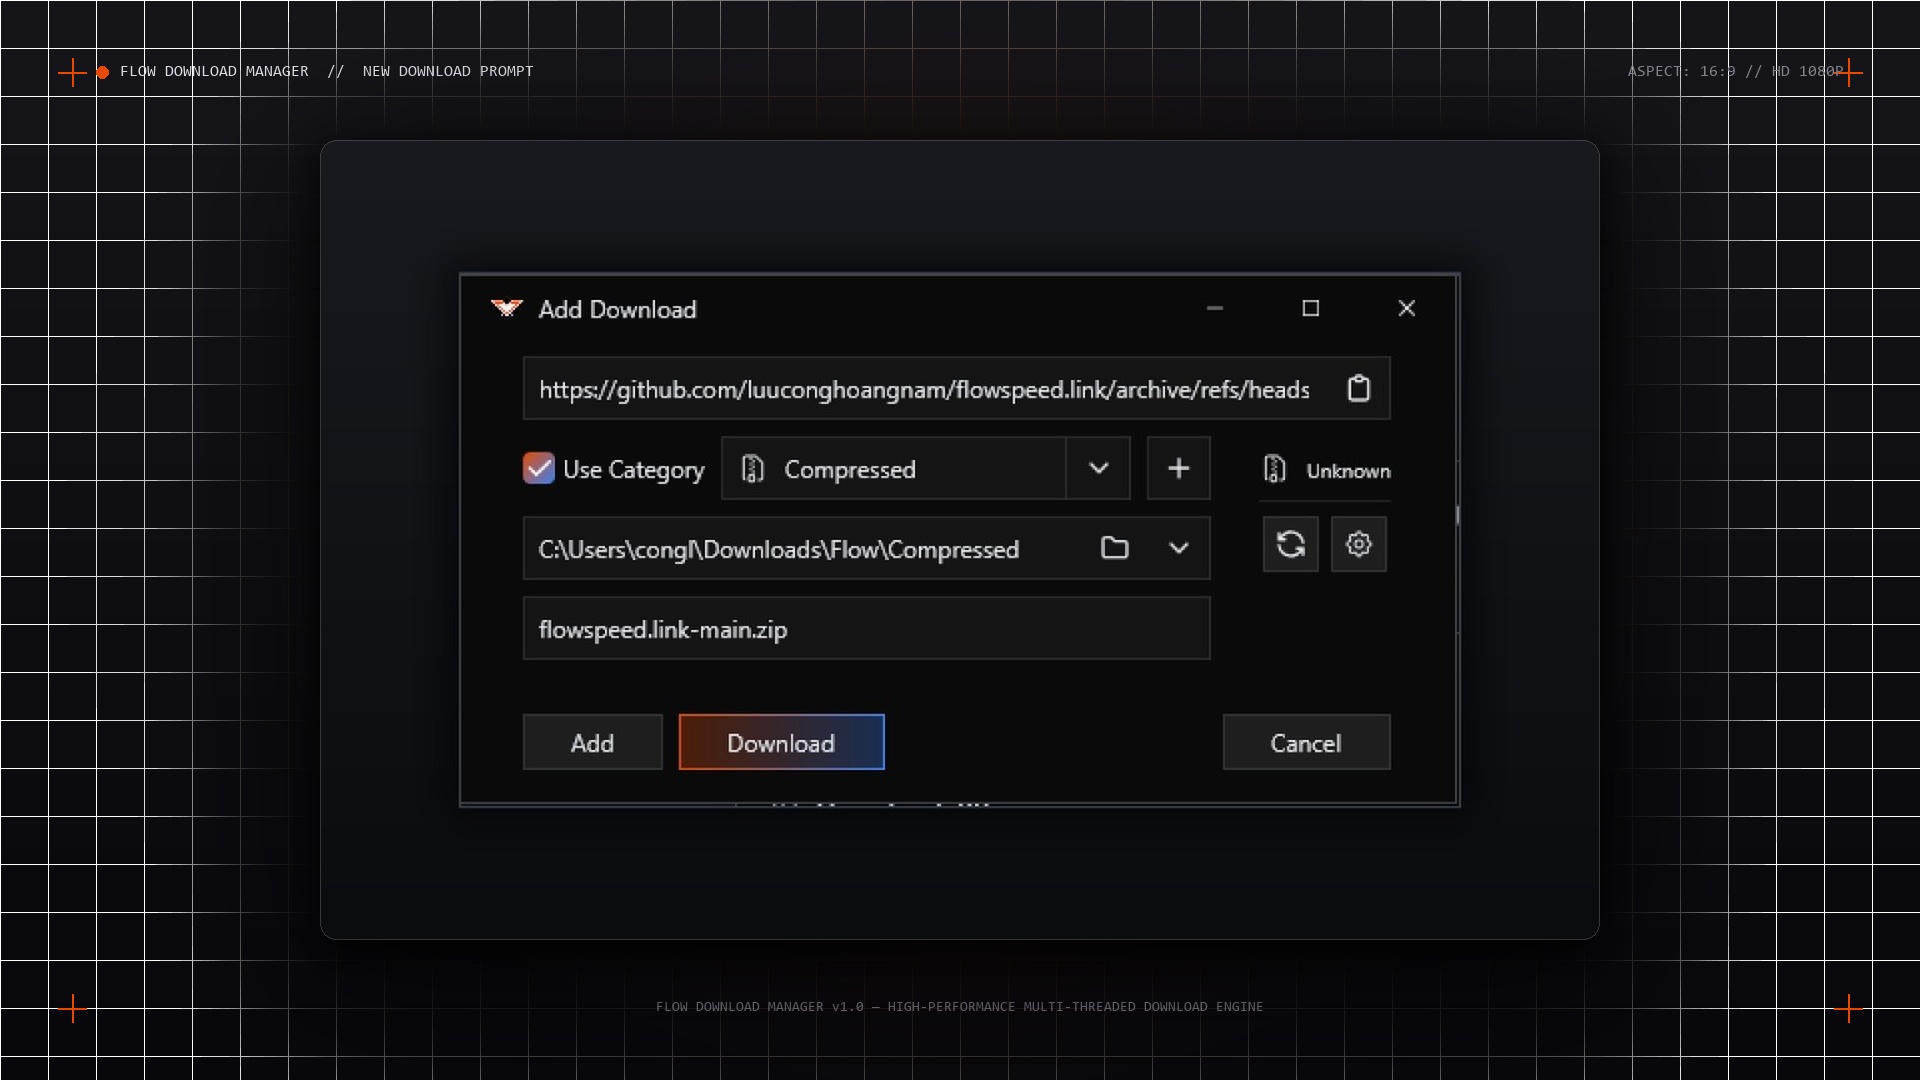Click the refresh icon to reload file info
Screen dimensions: 1920x1080
1290,544
